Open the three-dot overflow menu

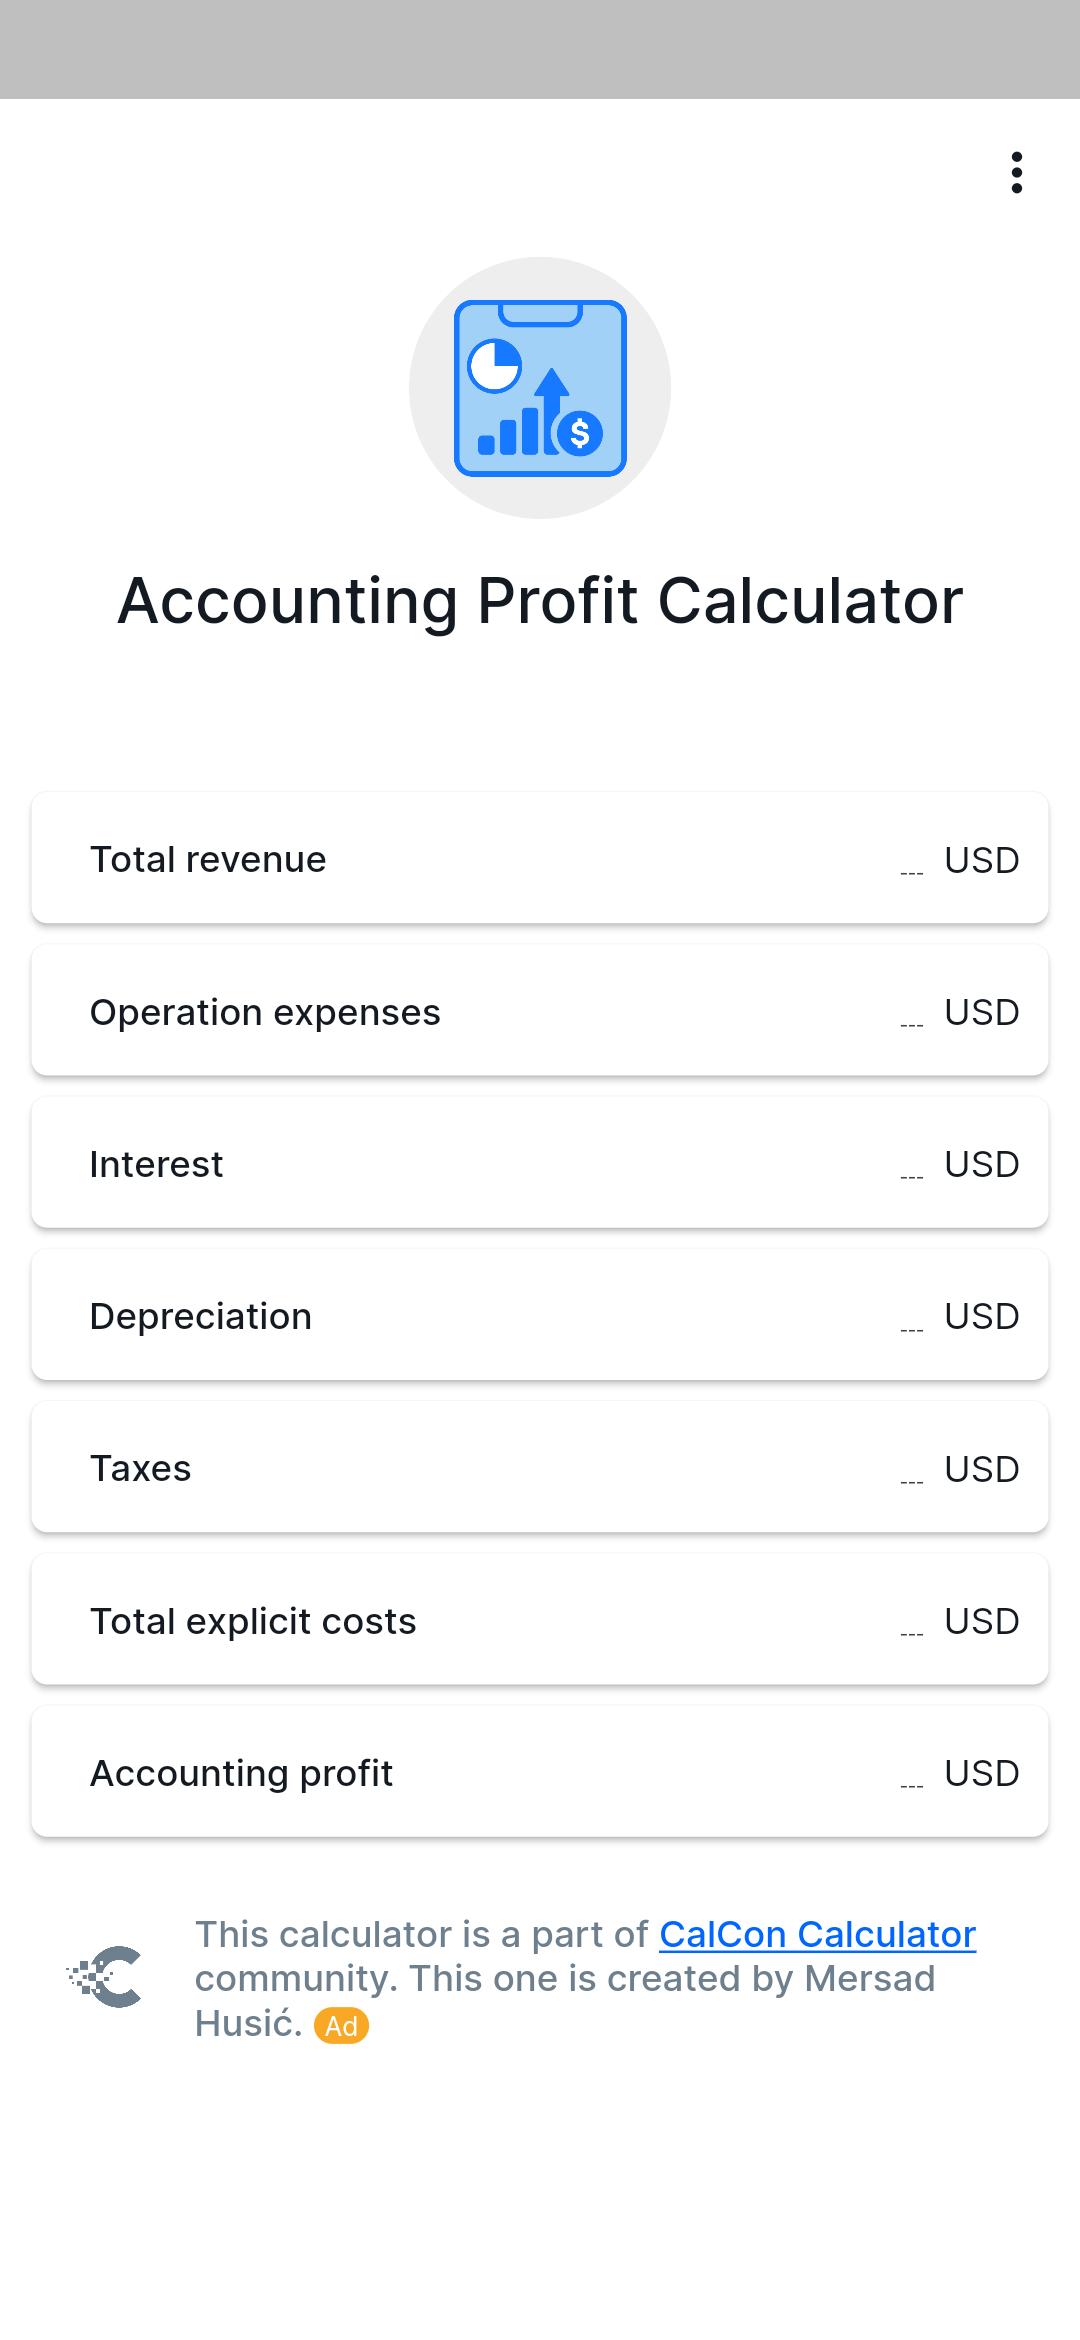click(1016, 173)
